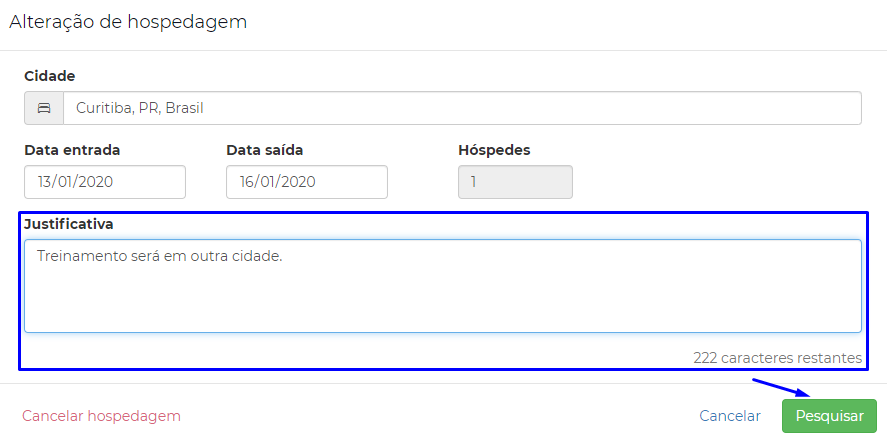Image resolution: width=887 pixels, height=442 pixels.
Task: Click the green Pesquisar button
Action: pyautogui.click(x=829, y=416)
